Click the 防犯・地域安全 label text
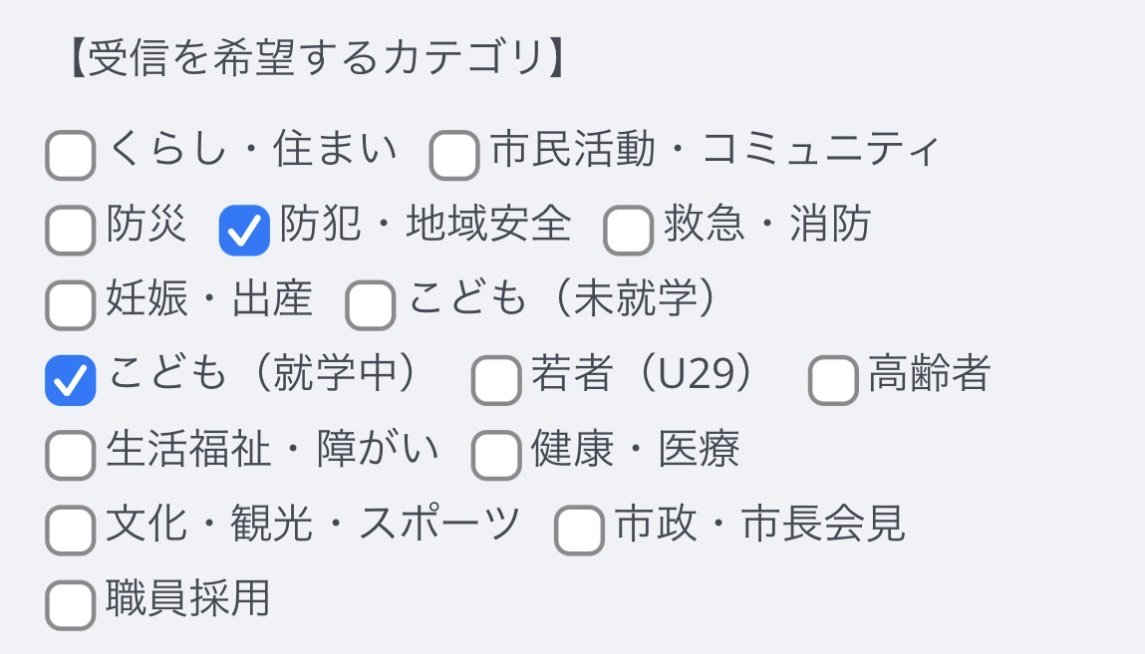1145x654 pixels. [x=425, y=225]
